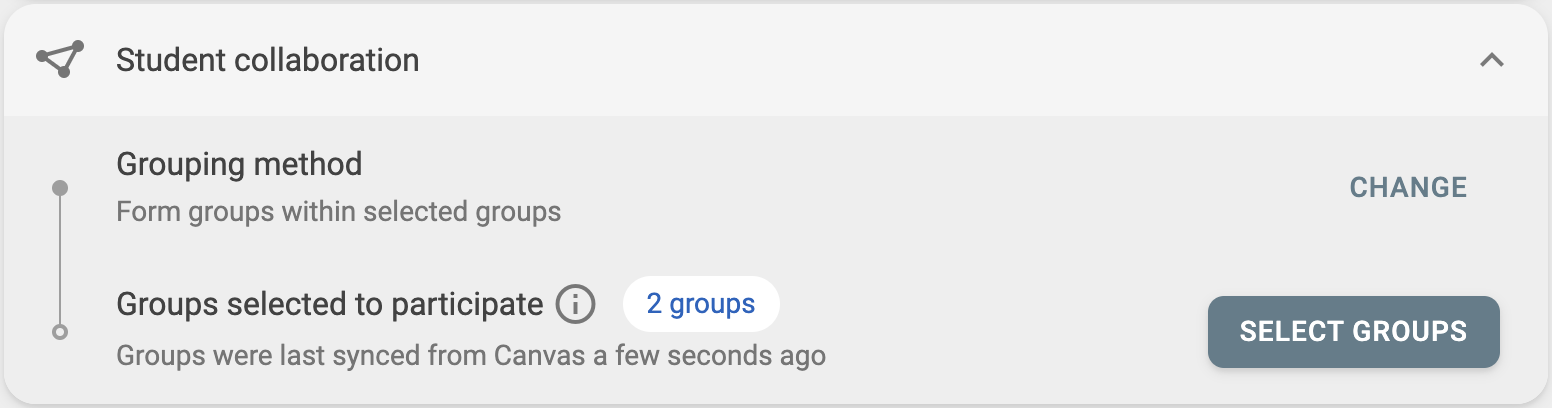This screenshot has width=1552, height=408.
Task: Click 'Form groups within selected groups' description
Action: click(x=338, y=212)
